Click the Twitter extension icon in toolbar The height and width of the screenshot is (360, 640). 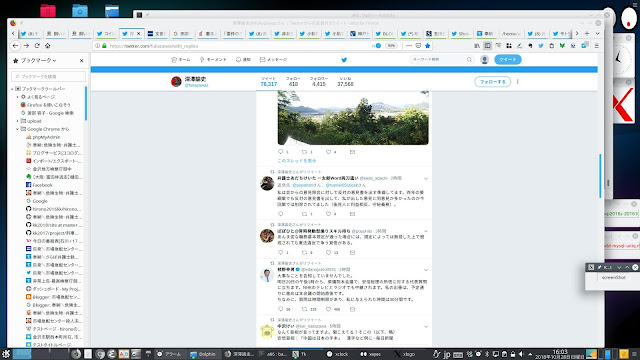click(541, 46)
